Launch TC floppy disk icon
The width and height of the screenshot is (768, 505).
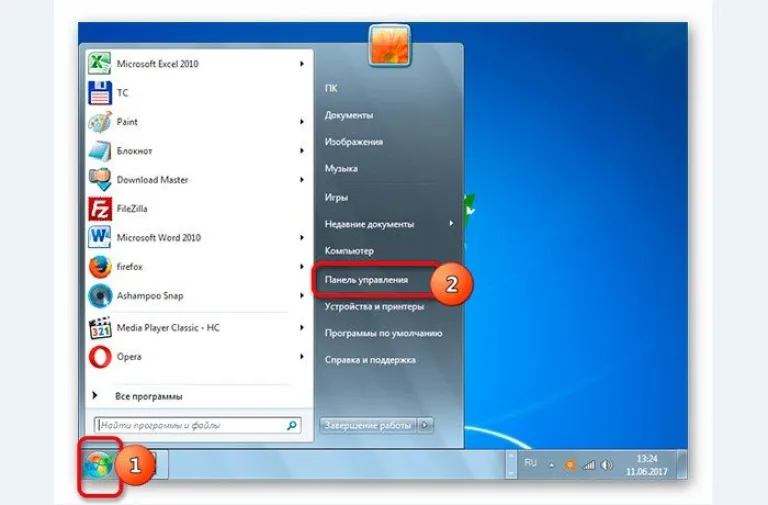[100, 93]
